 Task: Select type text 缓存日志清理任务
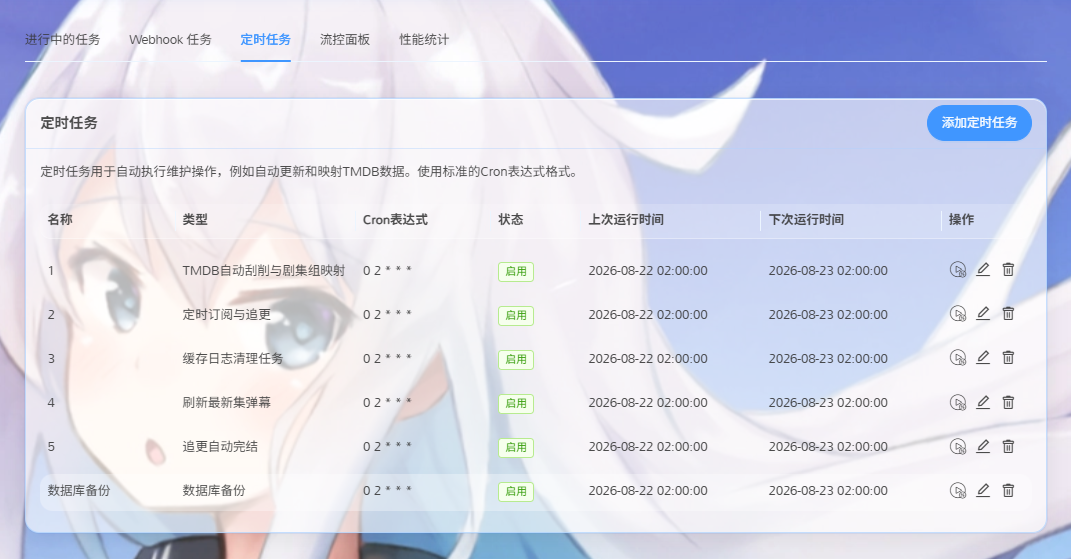pyautogui.click(x=232, y=358)
